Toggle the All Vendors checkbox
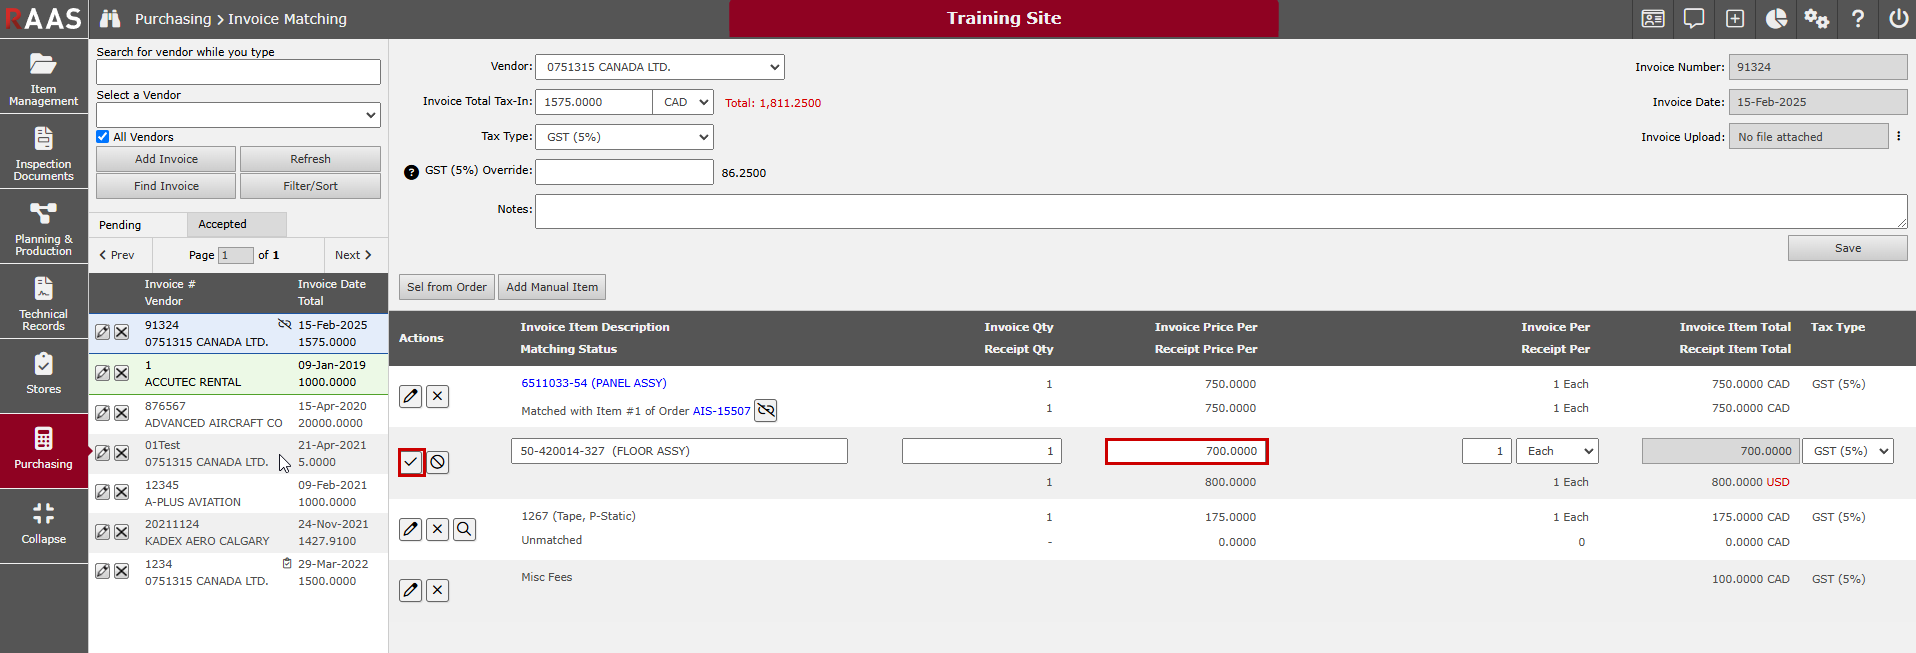This screenshot has height=653, width=1916. [103, 137]
